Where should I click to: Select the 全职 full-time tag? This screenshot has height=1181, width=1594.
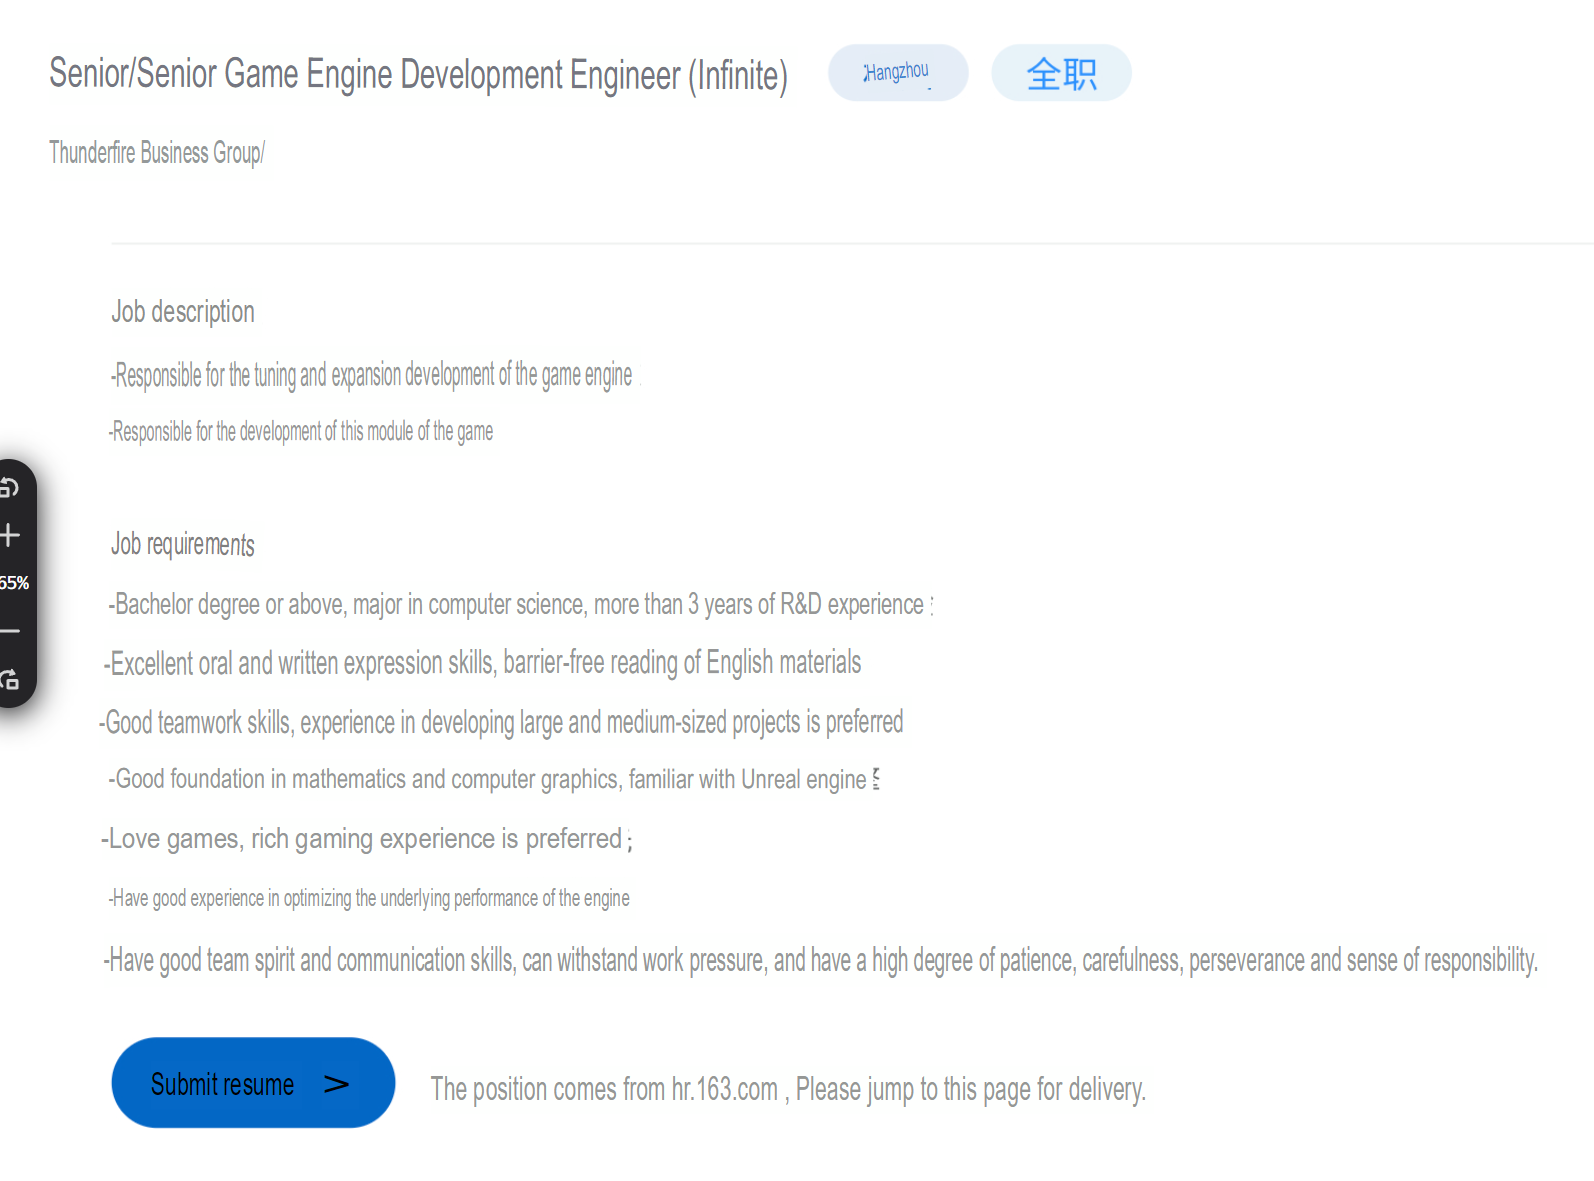click(1061, 73)
